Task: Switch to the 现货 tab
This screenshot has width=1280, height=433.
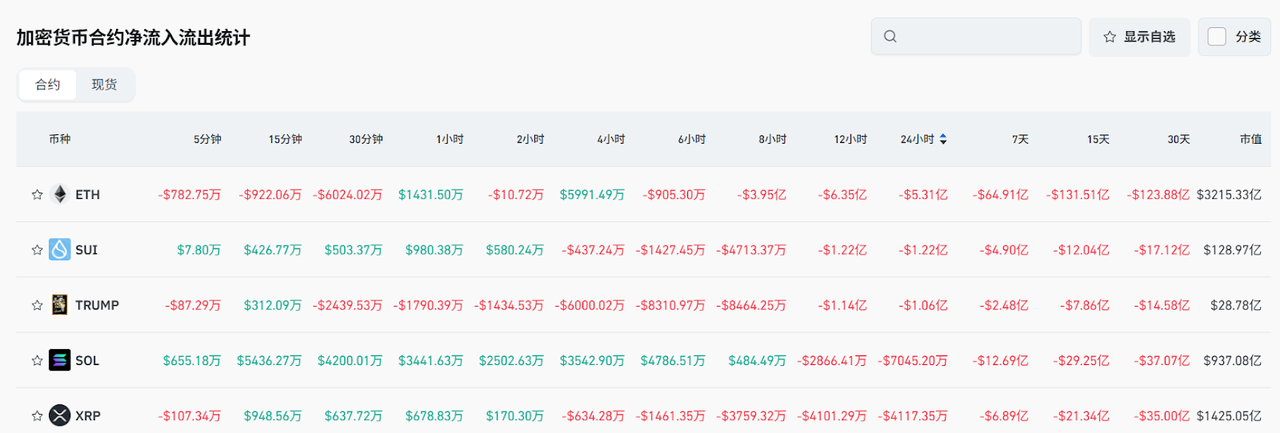Action: [104, 85]
